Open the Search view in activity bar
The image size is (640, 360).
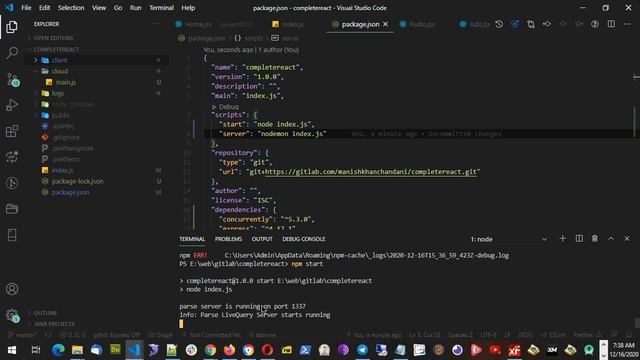click(12, 53)
